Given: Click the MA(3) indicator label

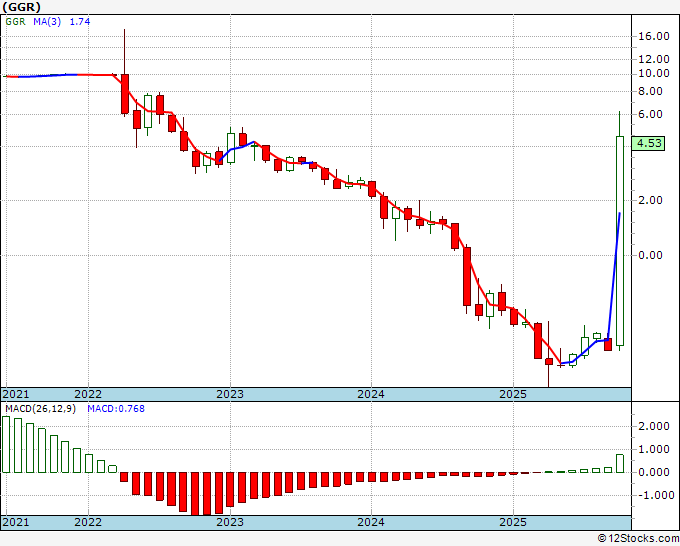Looking at the screenshot, I should point(47,21).
